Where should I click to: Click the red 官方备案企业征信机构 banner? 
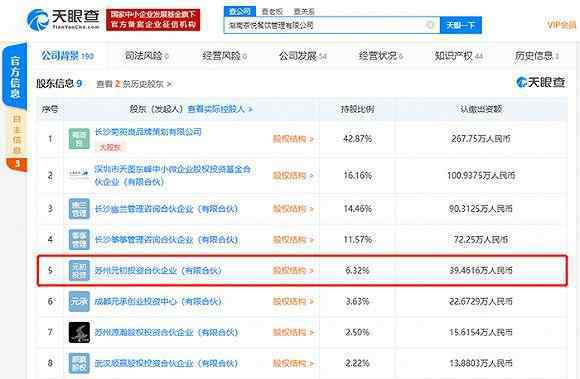click(153, 20)
